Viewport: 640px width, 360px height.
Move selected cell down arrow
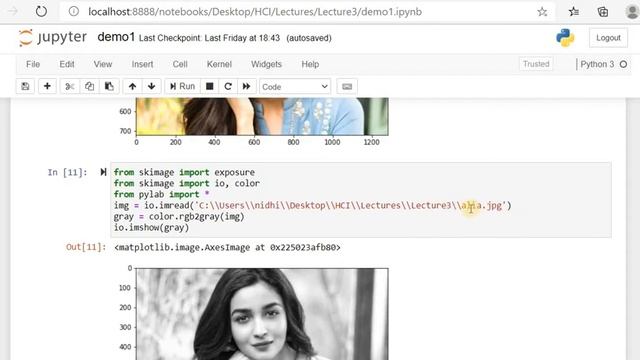point(151,87)
